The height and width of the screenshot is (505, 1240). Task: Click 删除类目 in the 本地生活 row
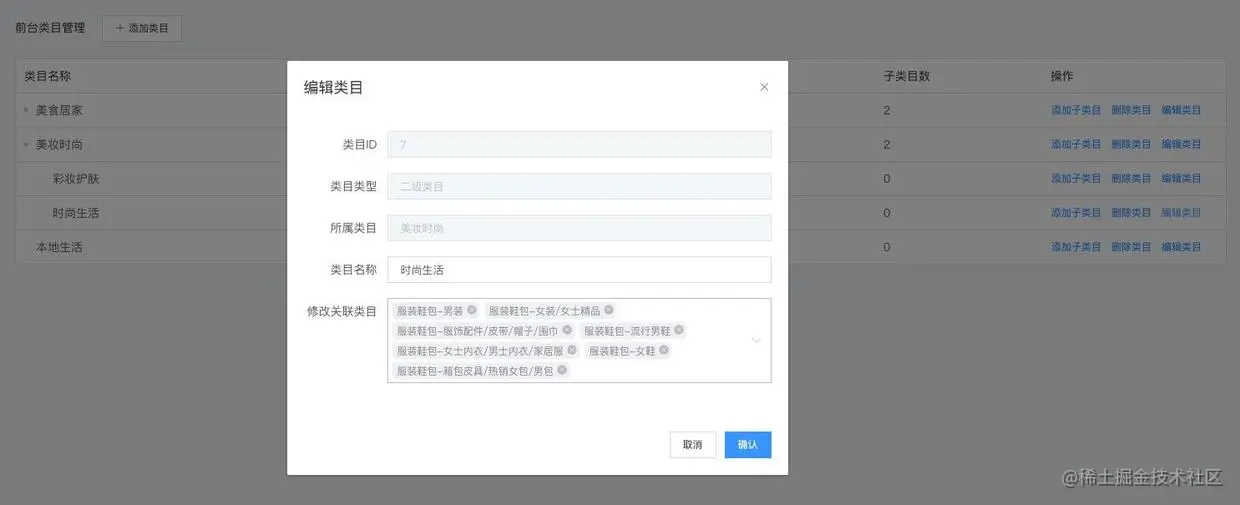pyautogui.click(x=1131, y=246)
